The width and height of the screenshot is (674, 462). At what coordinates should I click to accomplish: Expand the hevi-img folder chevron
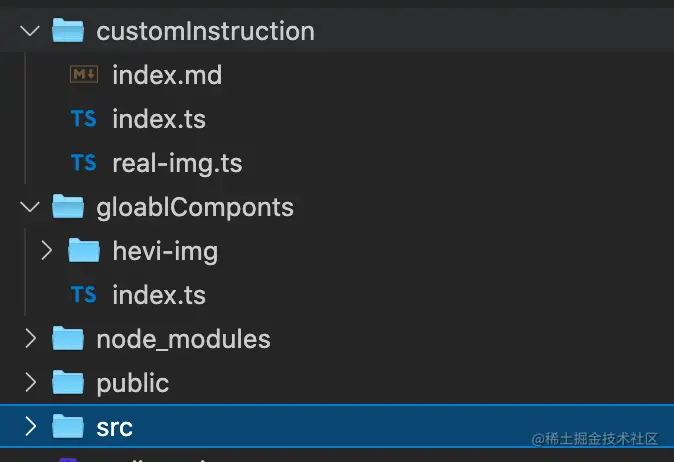47,251
